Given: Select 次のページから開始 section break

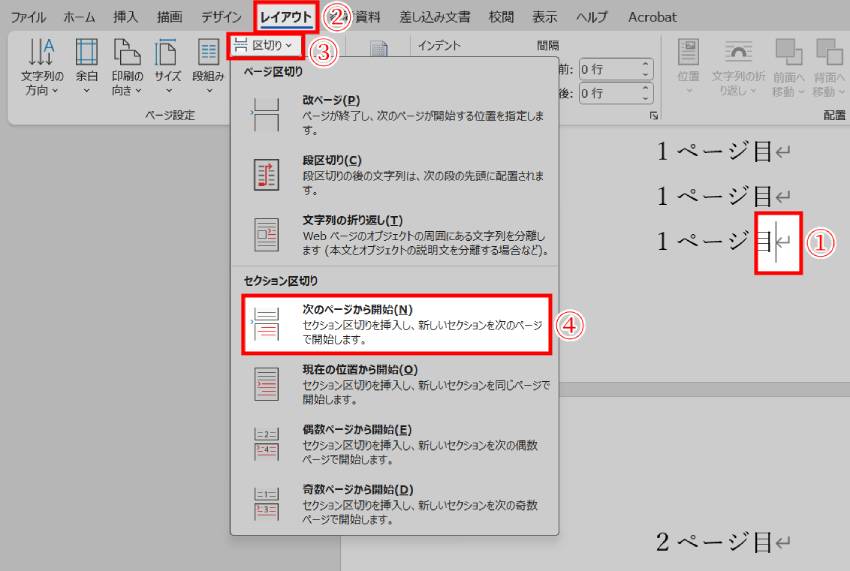Looking at the screenshot, I should 396,324.
